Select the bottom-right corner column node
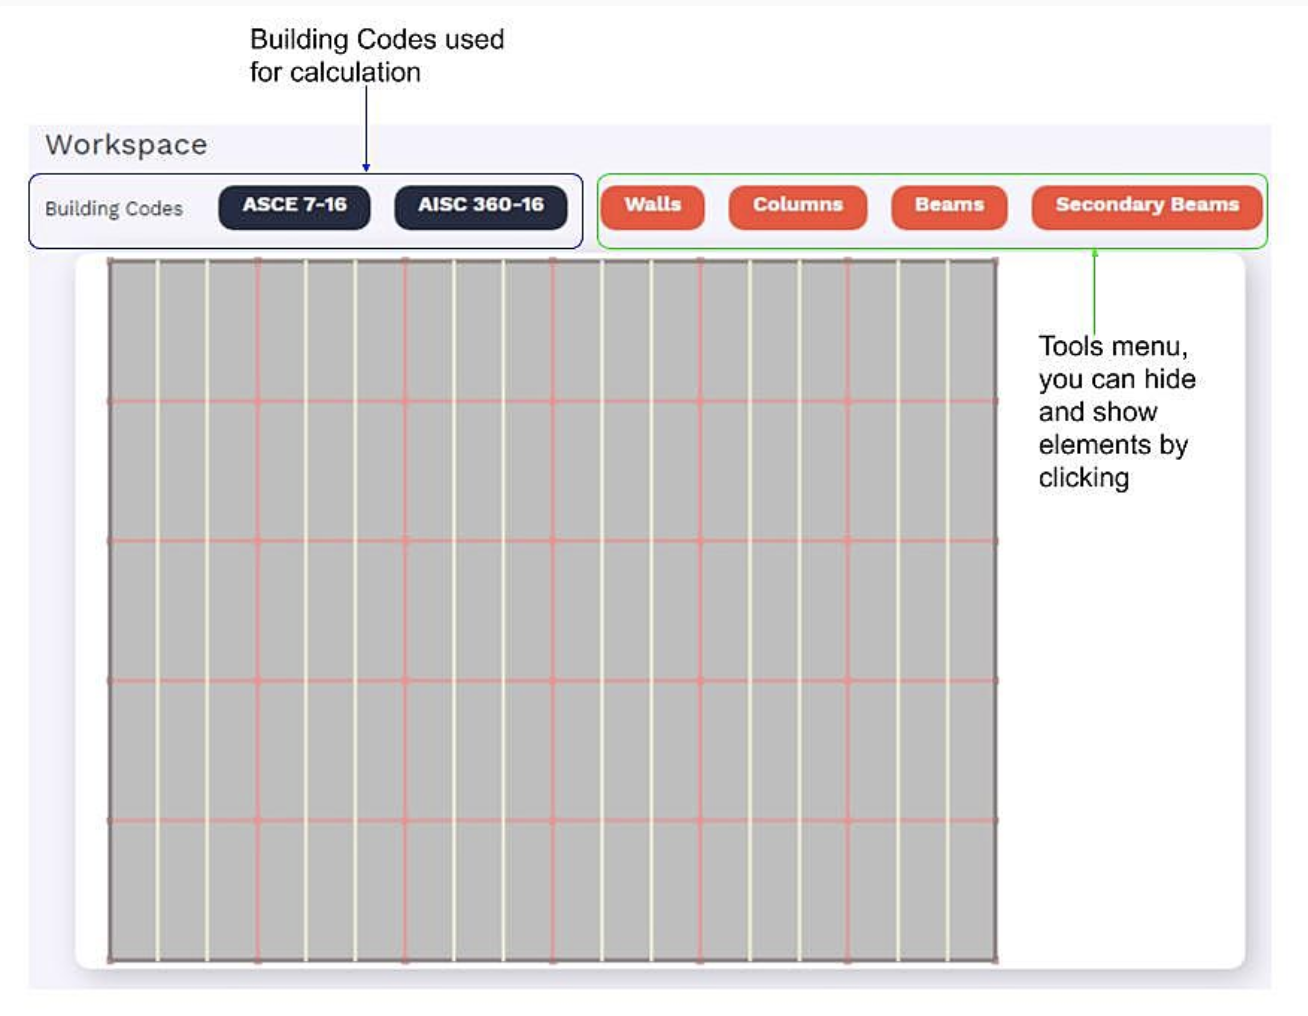The image size is (1308, 1016). tap(995, 960)
